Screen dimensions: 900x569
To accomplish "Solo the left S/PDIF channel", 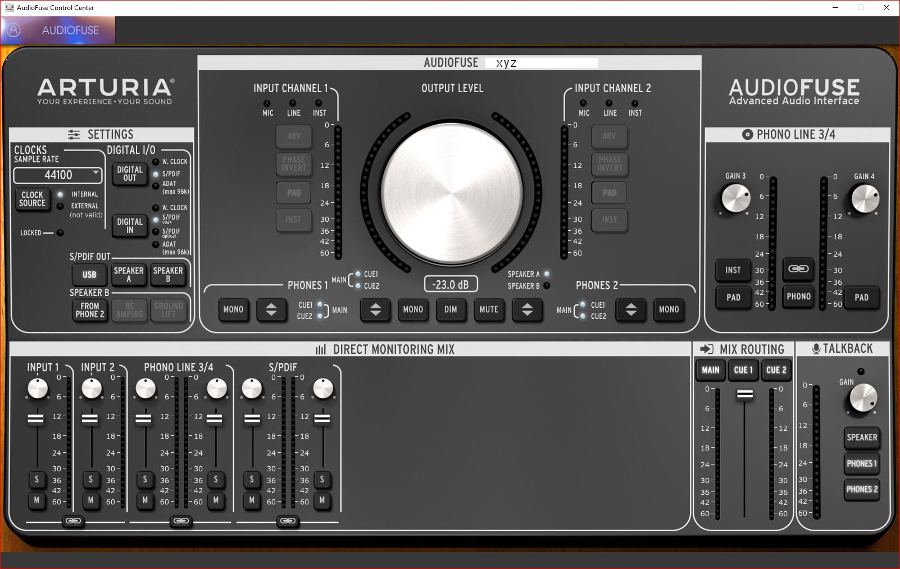I will click(251, 479).
